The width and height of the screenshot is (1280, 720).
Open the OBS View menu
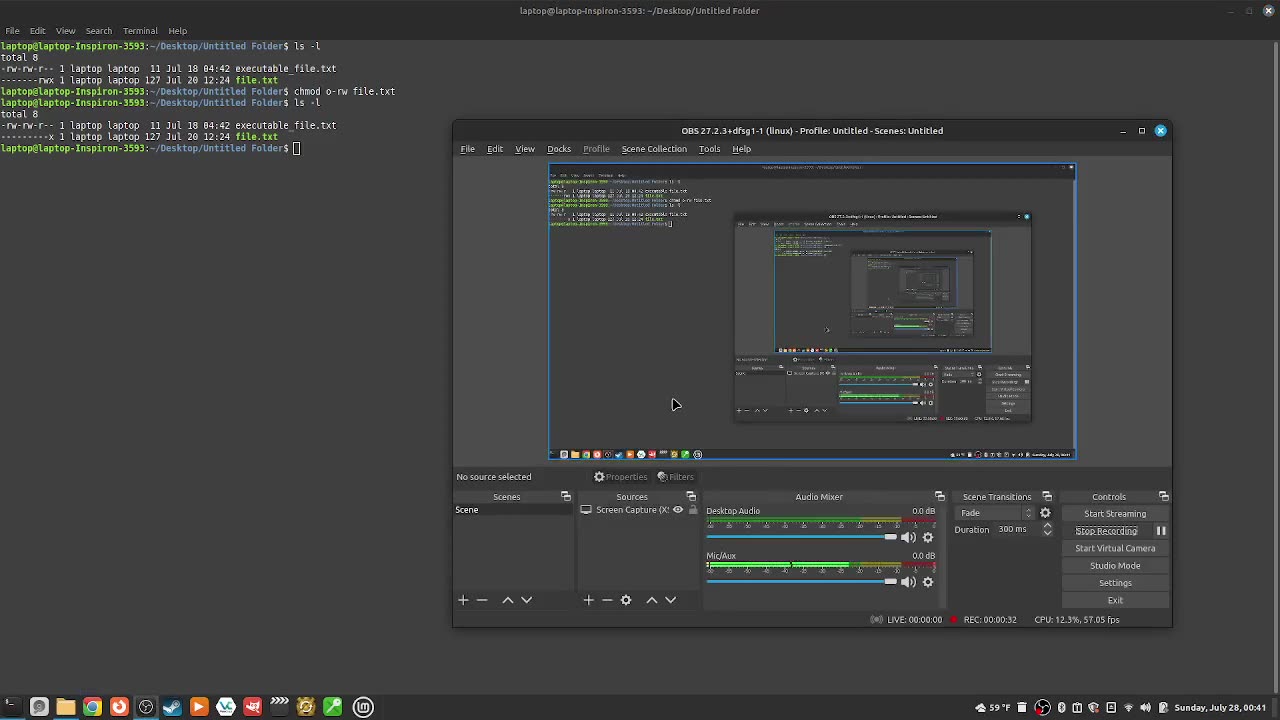pos(525,149)
